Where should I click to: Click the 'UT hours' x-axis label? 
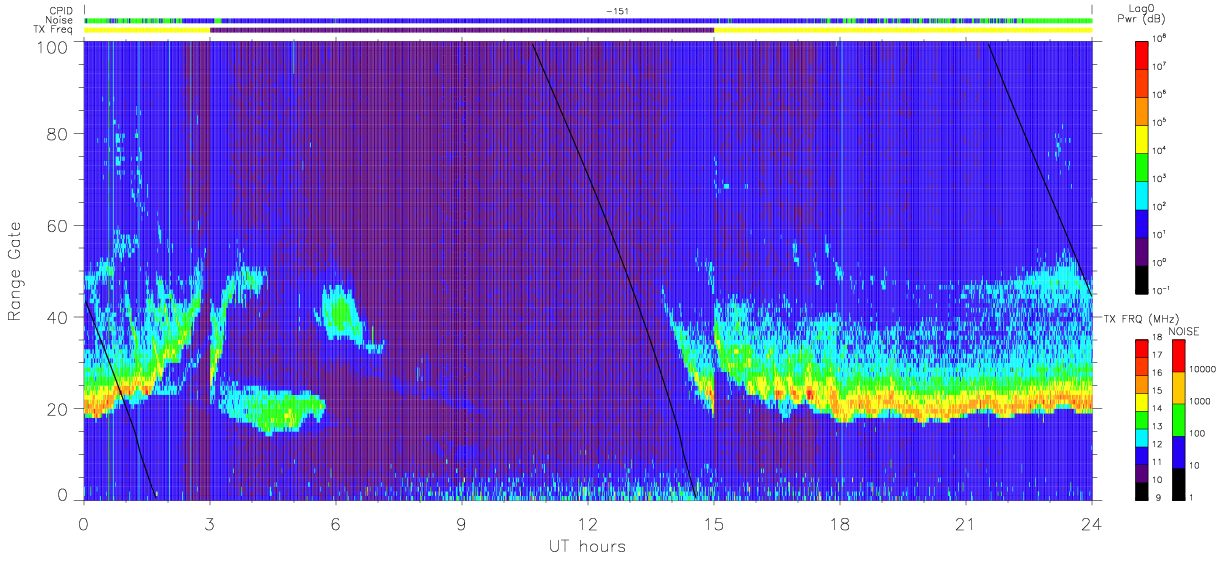(586, 546)
